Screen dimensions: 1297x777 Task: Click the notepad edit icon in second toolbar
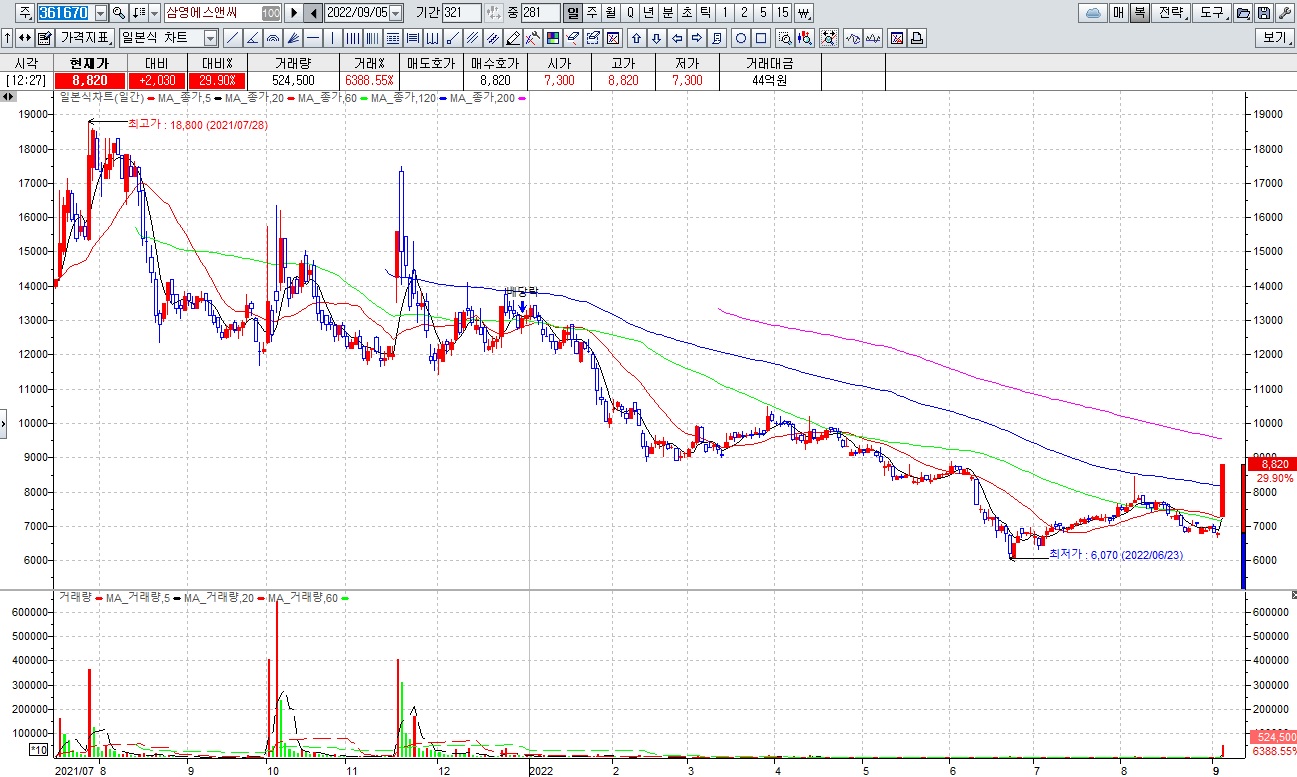pyautogui.click(x=44, y=38)
